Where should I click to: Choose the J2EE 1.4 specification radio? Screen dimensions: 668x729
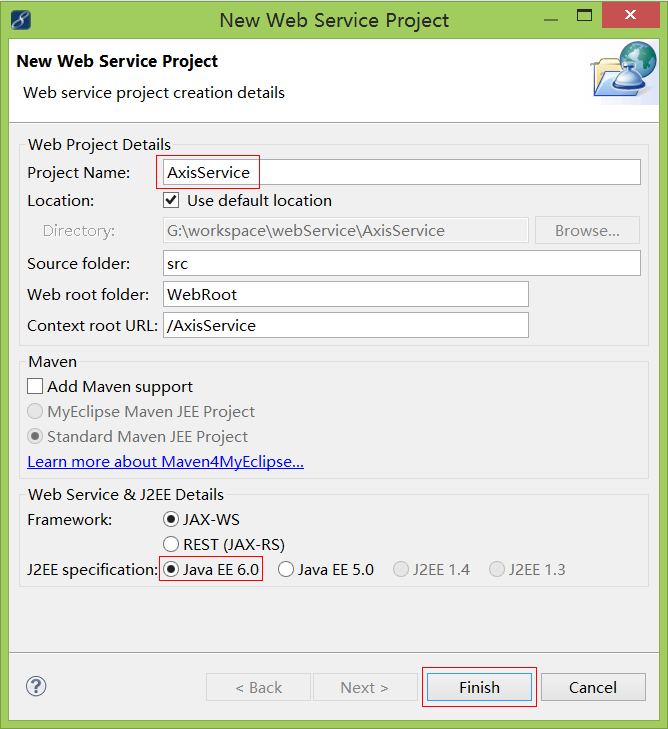pos(401,570)
